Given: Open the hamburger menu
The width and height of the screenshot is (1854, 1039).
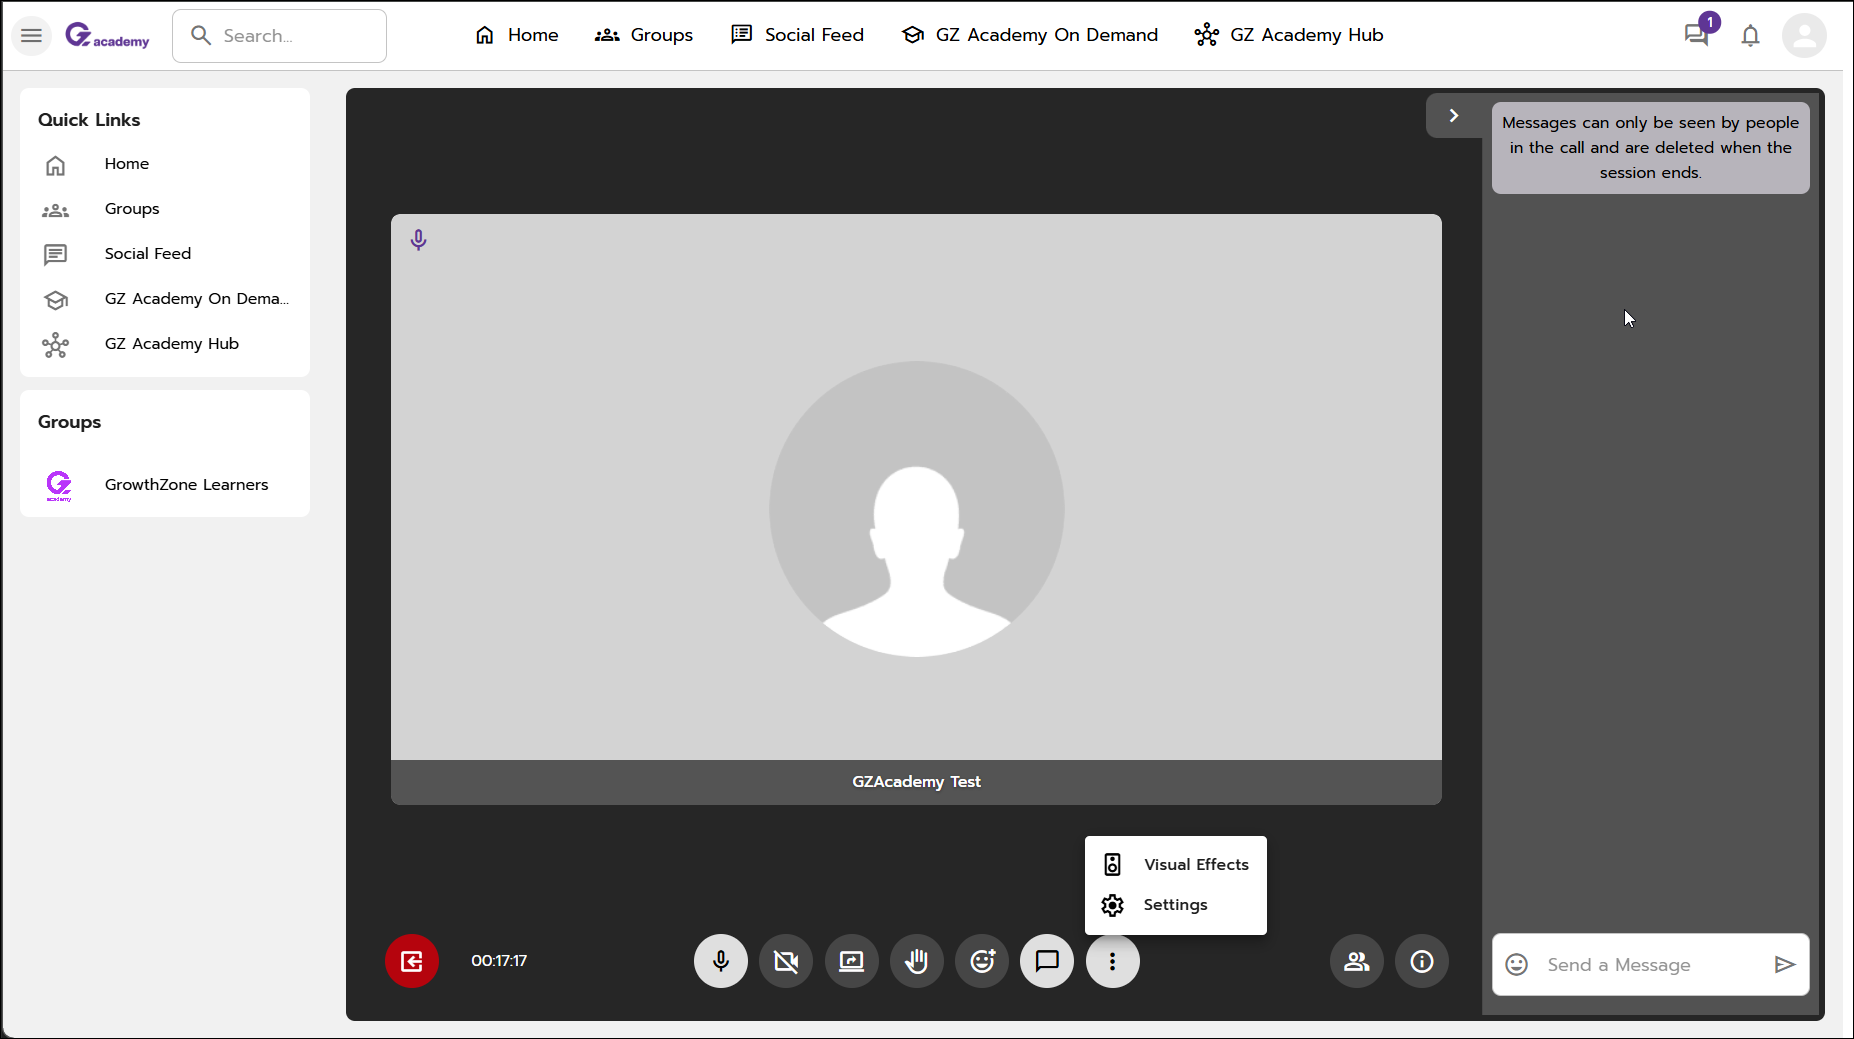Looking at the screenshot, I should tap(31, 36).
